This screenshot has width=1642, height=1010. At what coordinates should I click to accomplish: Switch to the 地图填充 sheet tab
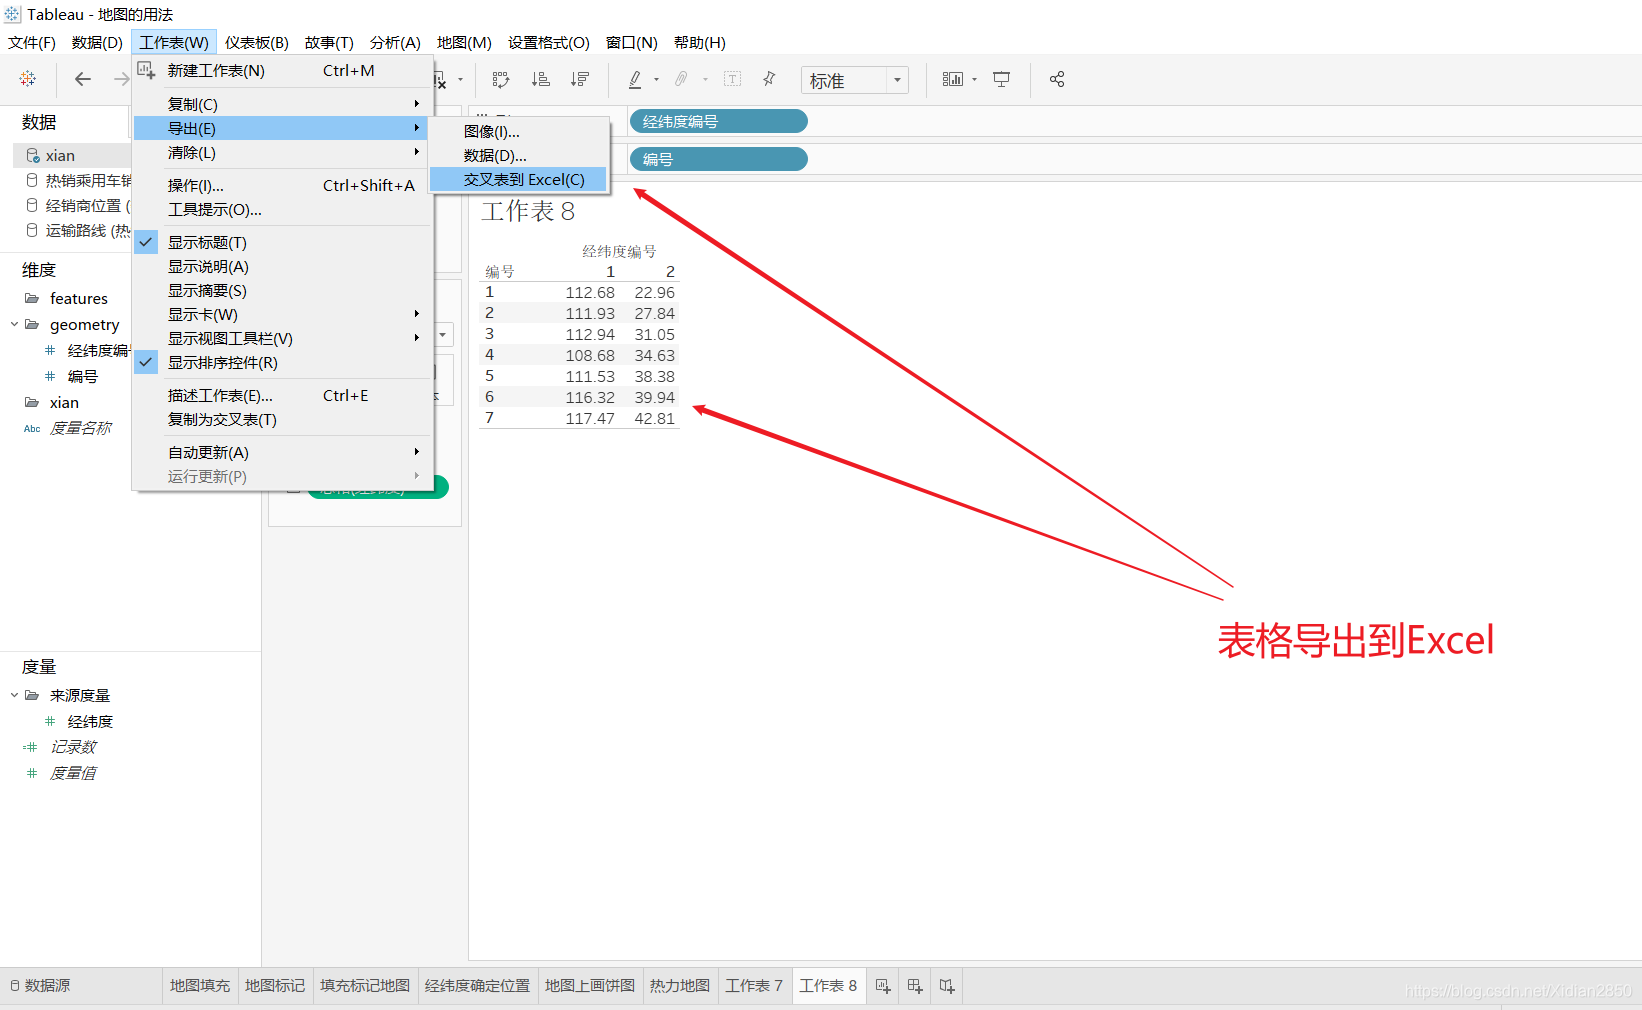(200, 986)
